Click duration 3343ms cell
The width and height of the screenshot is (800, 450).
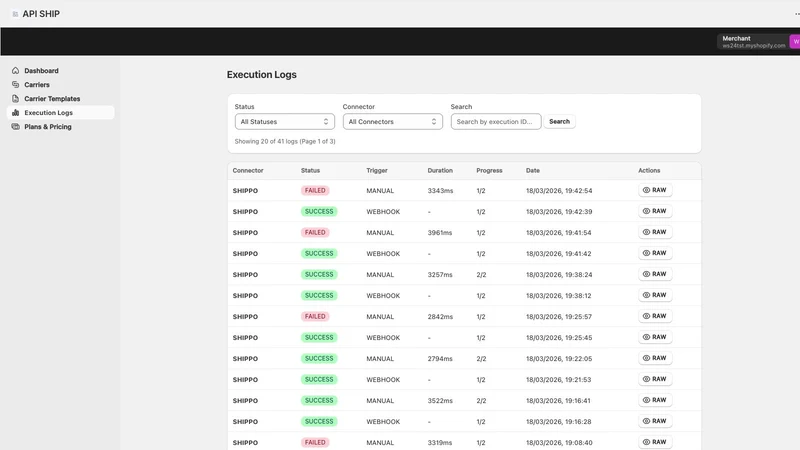(x=440, y=191)
